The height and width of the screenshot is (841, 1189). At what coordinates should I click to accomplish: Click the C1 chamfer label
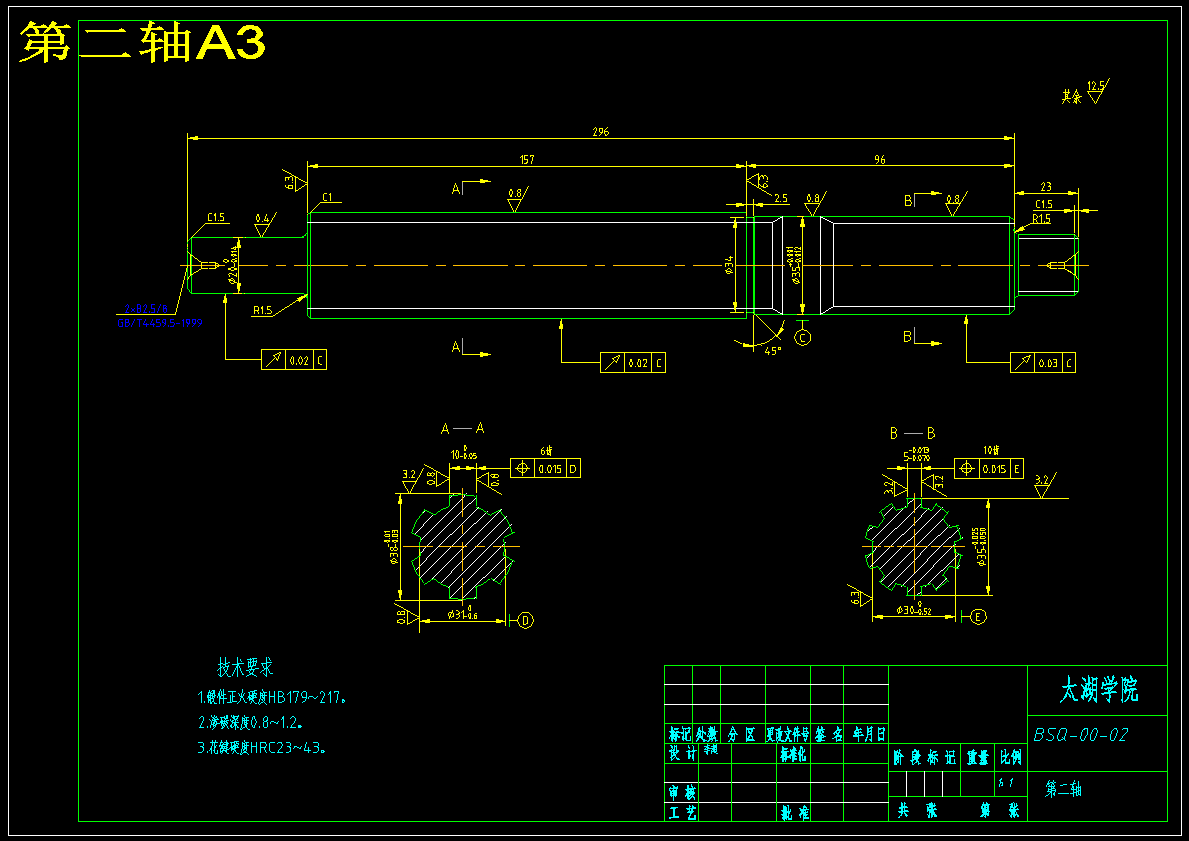point(328,197)
